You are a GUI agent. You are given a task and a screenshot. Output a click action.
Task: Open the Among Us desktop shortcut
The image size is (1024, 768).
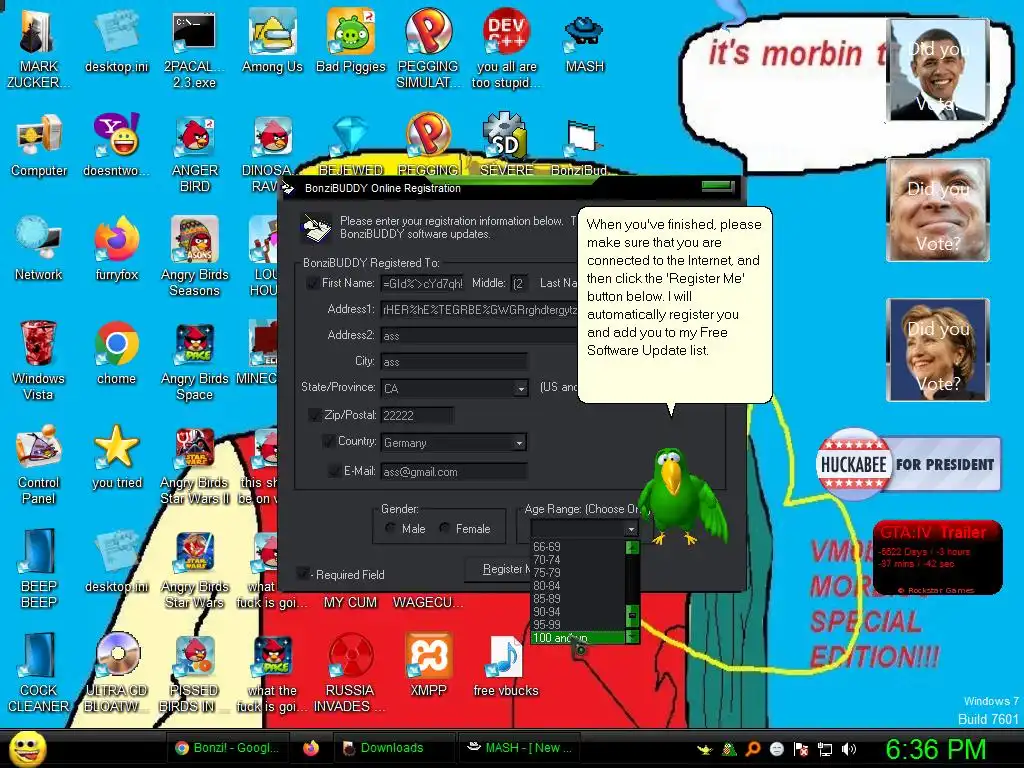tap(272, 40)
